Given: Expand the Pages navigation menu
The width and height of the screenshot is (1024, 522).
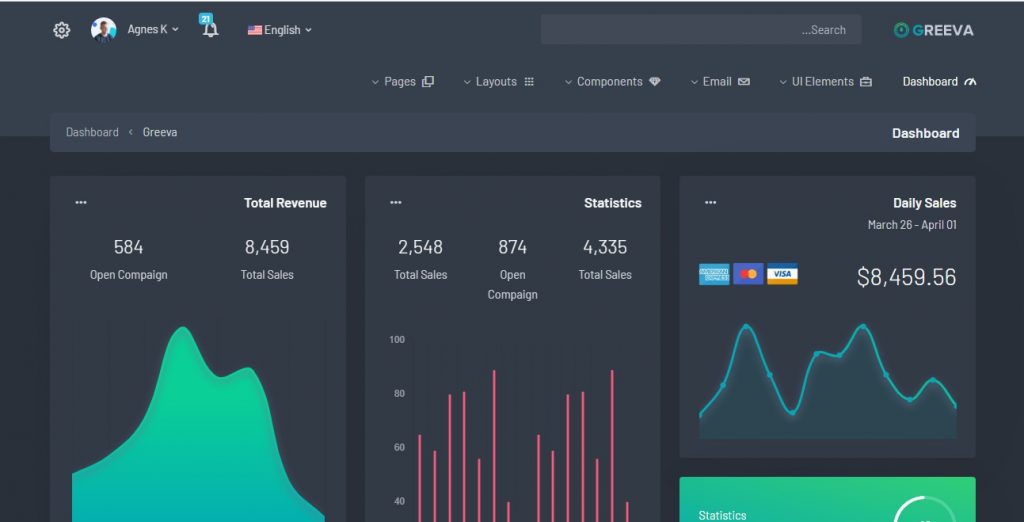Looking at the screenshot, I should [402, 82].
